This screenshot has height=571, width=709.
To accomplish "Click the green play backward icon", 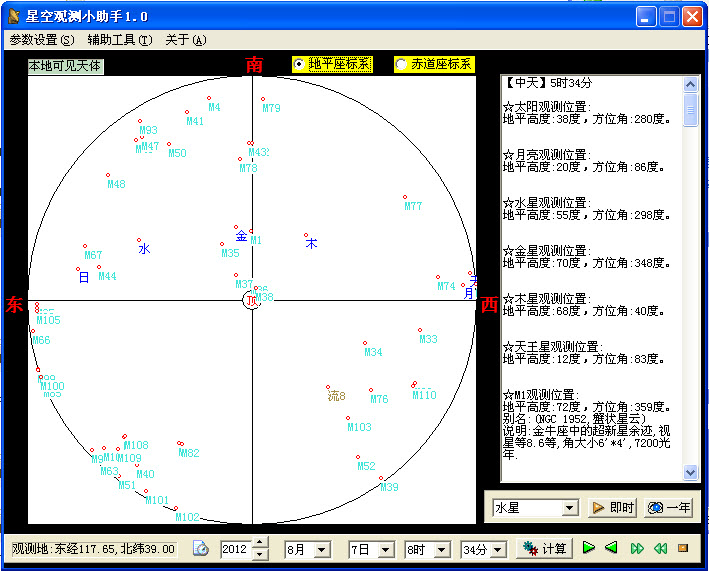I will point(611,548).
